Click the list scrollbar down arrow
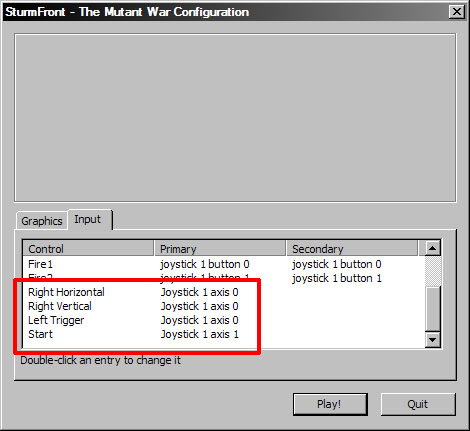This screenshot has height=431, width=470. click(x=433, y=340)
